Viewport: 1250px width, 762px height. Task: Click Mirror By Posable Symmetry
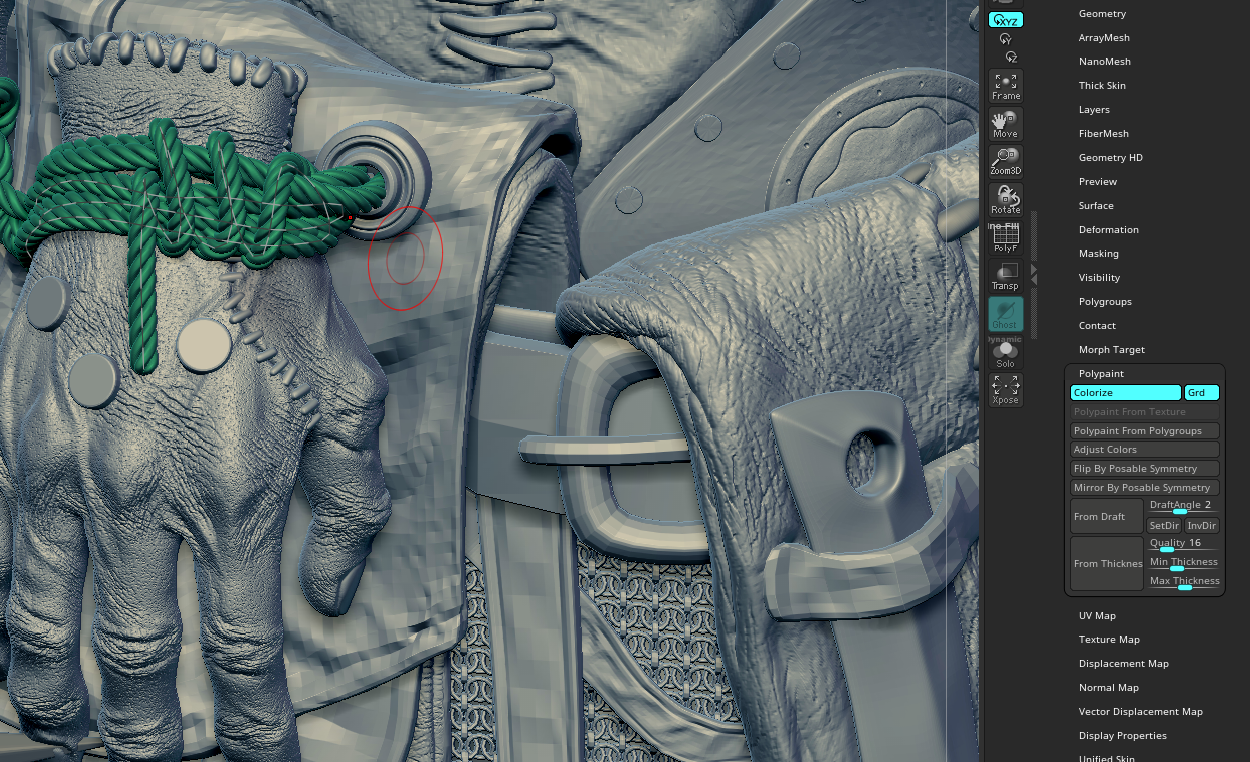coord(1145,488)
